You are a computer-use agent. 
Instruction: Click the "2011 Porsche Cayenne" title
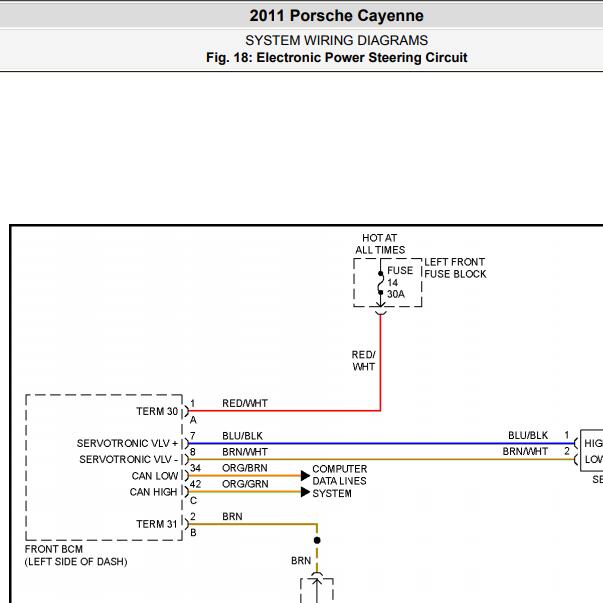[x=336, y=16]
